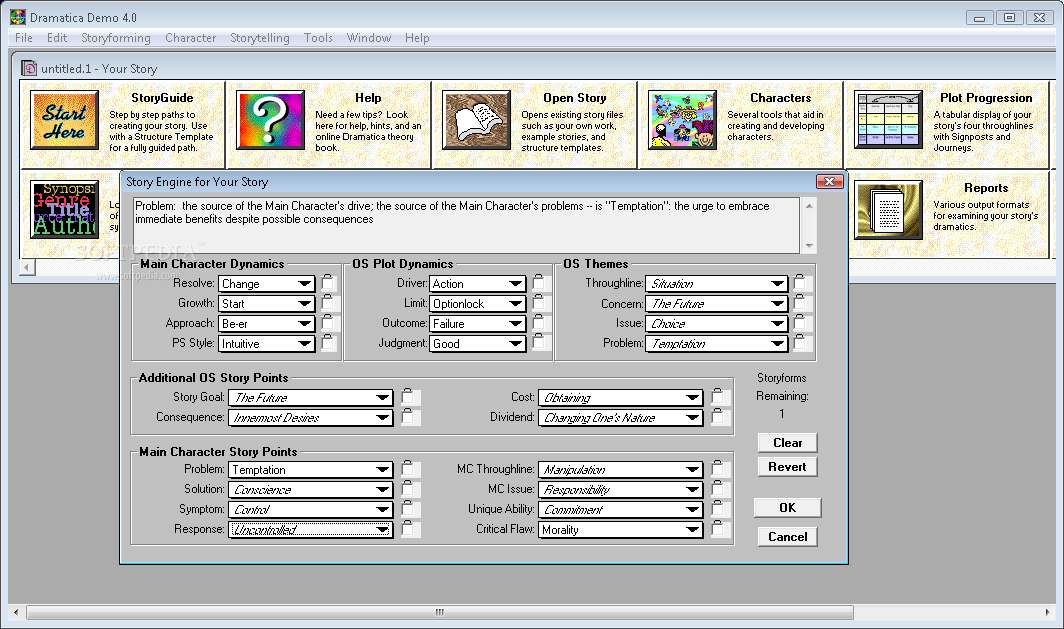Open the Growth dropdown showing Start
Viewport: 1064px width, 629px height.
point(267,303)
